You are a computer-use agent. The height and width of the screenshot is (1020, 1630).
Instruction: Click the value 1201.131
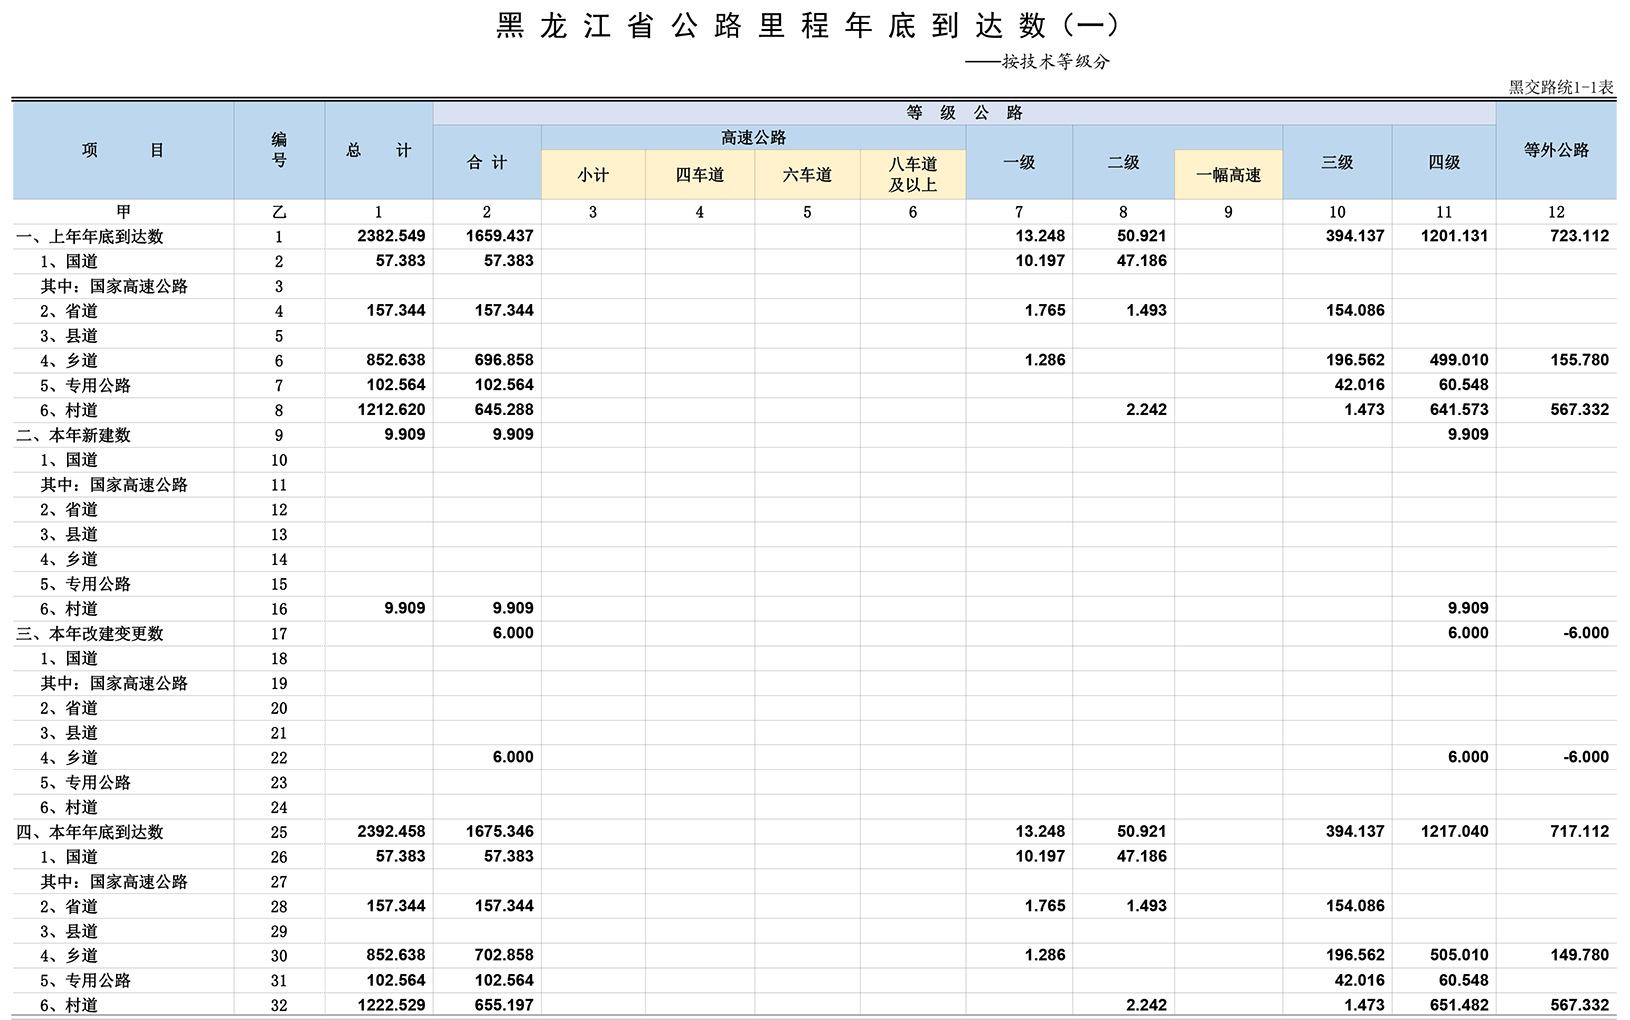[x=1455, y=236]
